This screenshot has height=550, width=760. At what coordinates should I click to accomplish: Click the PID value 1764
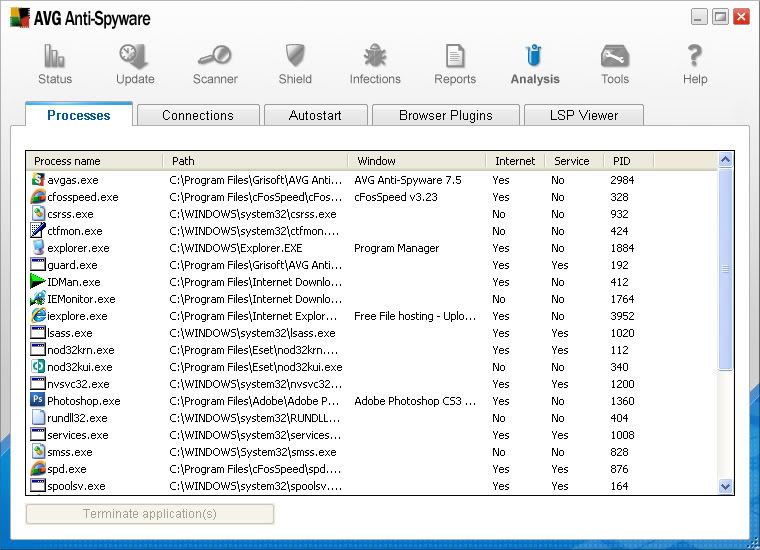(x=622, y=299)
